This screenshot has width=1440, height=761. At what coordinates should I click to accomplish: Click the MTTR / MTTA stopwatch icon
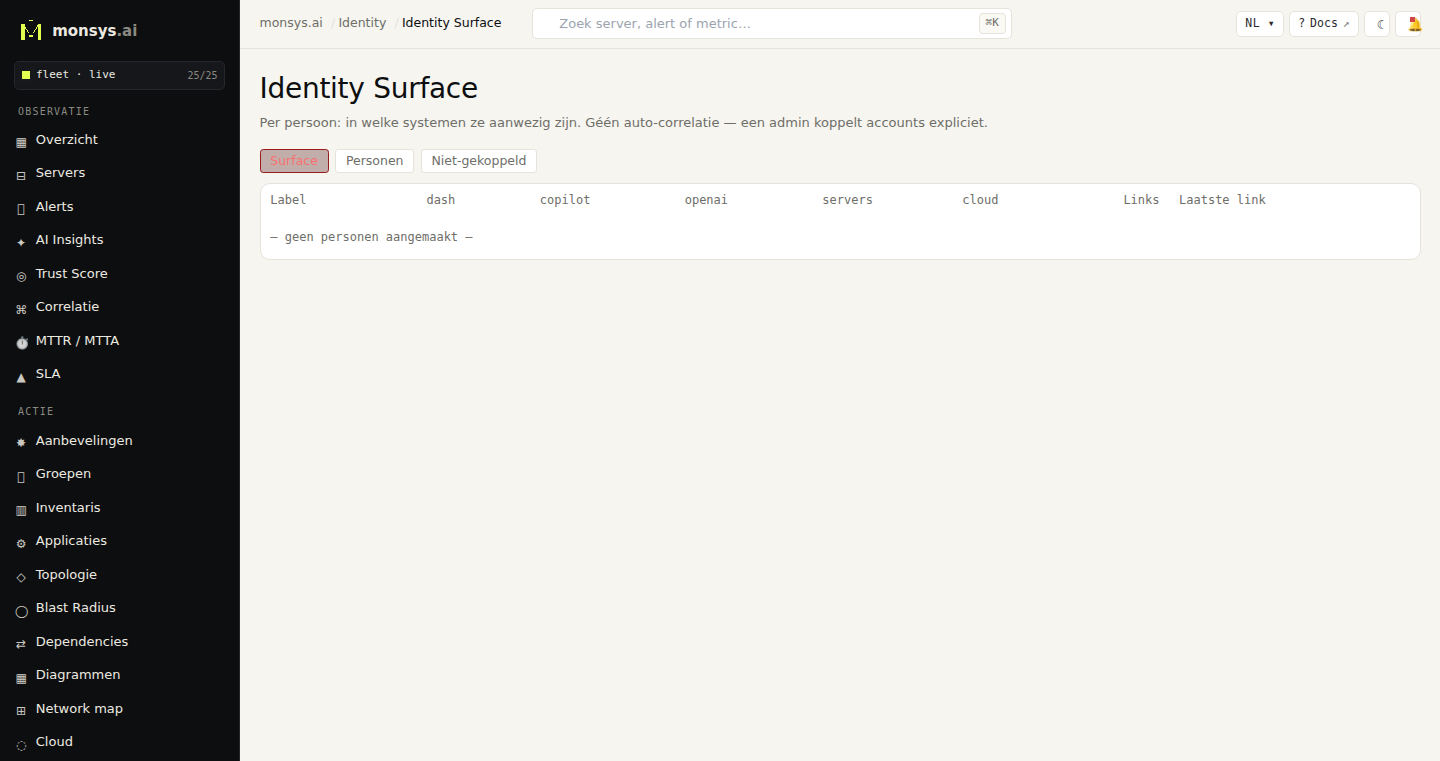[x=21, y=342]
